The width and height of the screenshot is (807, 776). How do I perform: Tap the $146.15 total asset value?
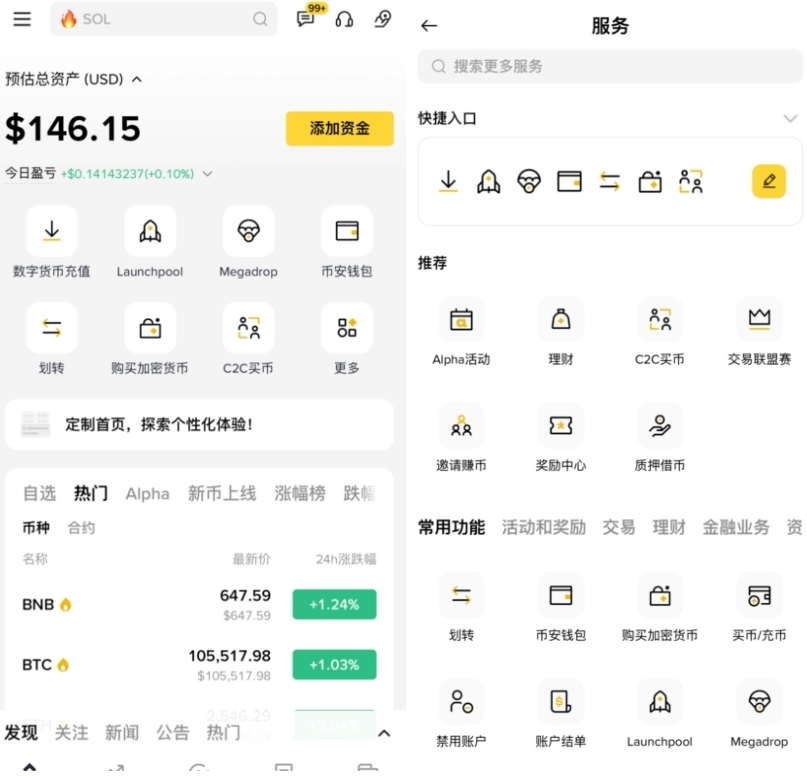pos(73,128)
